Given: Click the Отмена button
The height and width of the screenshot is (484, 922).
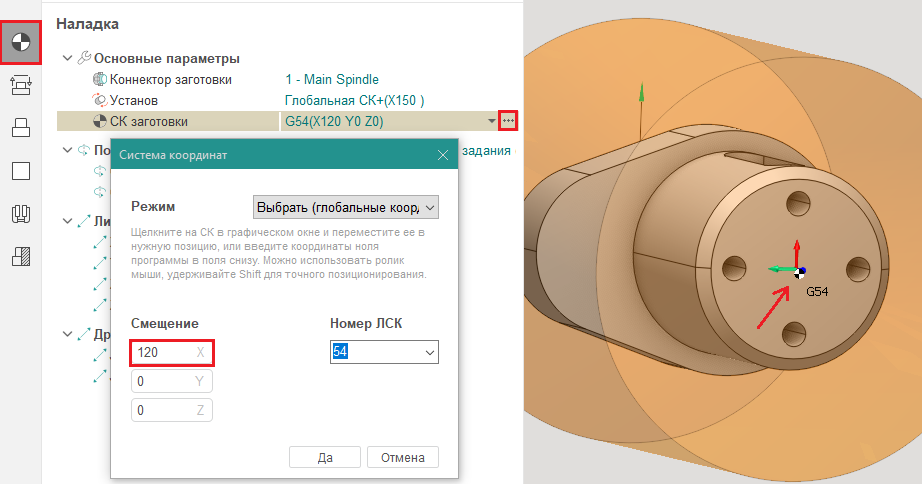Looking at the screenshot, I should pyautogui.click(x=403, y=457).
